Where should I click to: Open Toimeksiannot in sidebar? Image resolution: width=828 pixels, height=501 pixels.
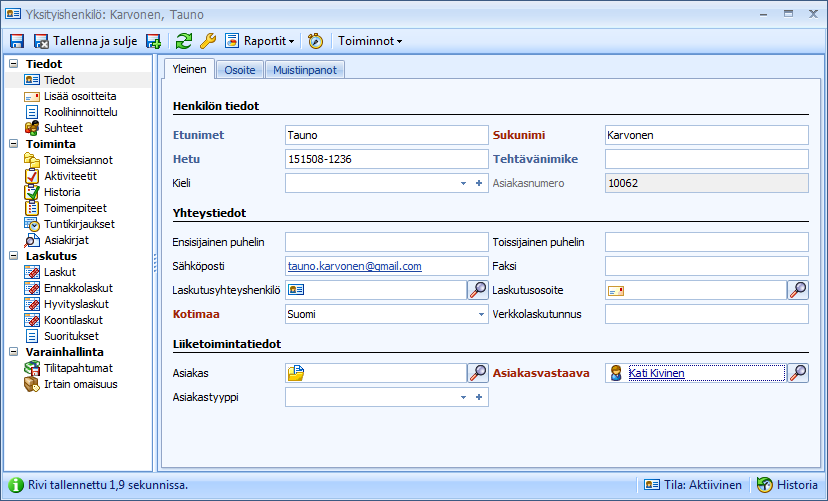point(68,160)
